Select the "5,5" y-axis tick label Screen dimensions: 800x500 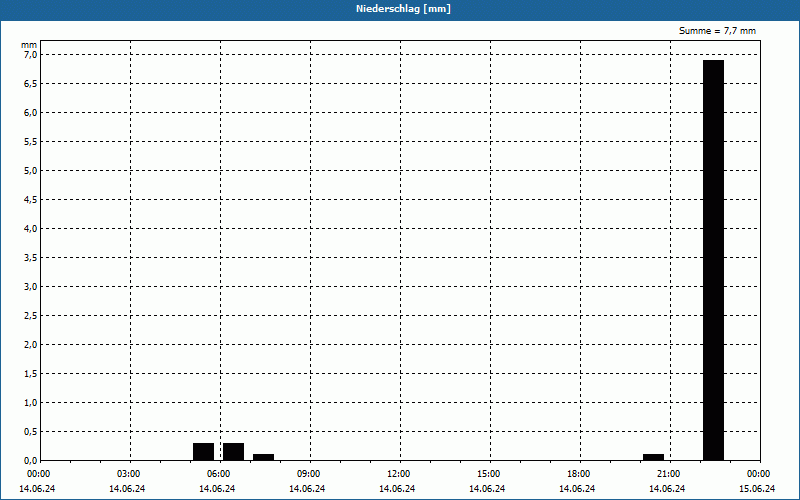tap(31, 142)
